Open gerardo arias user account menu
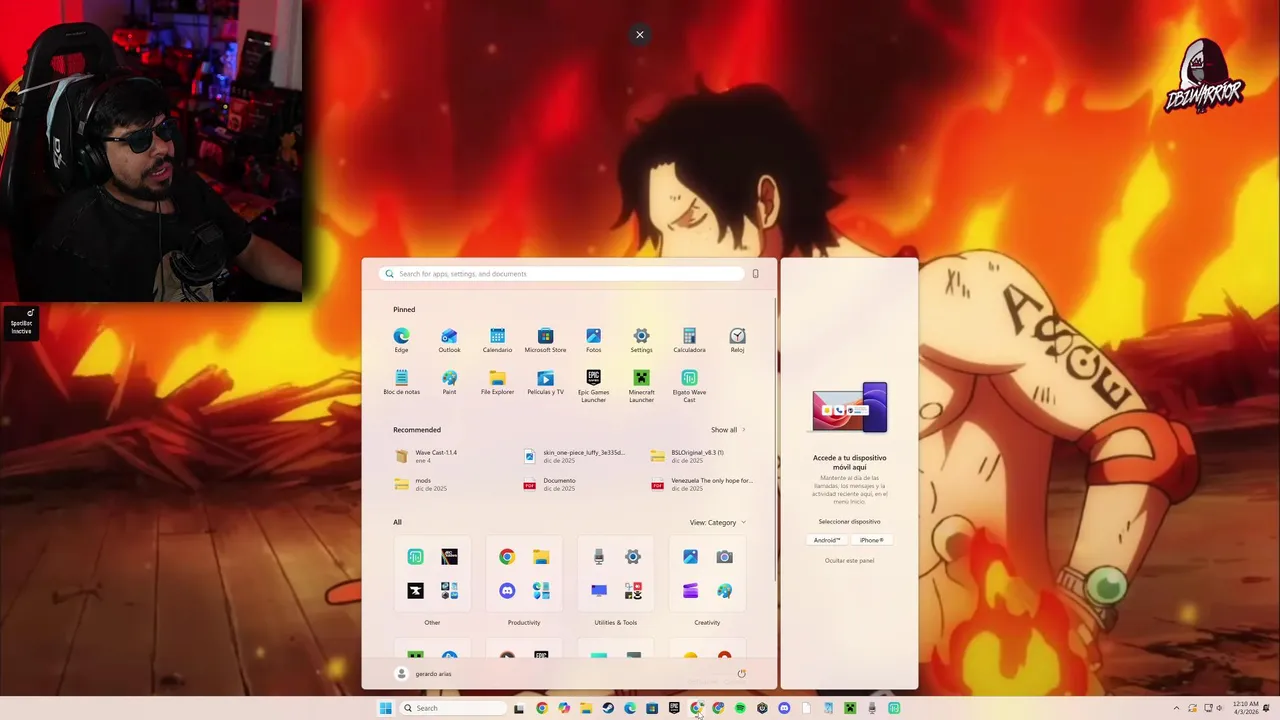This screenshot has width=1280, height=720. click(x=424, y=674)
